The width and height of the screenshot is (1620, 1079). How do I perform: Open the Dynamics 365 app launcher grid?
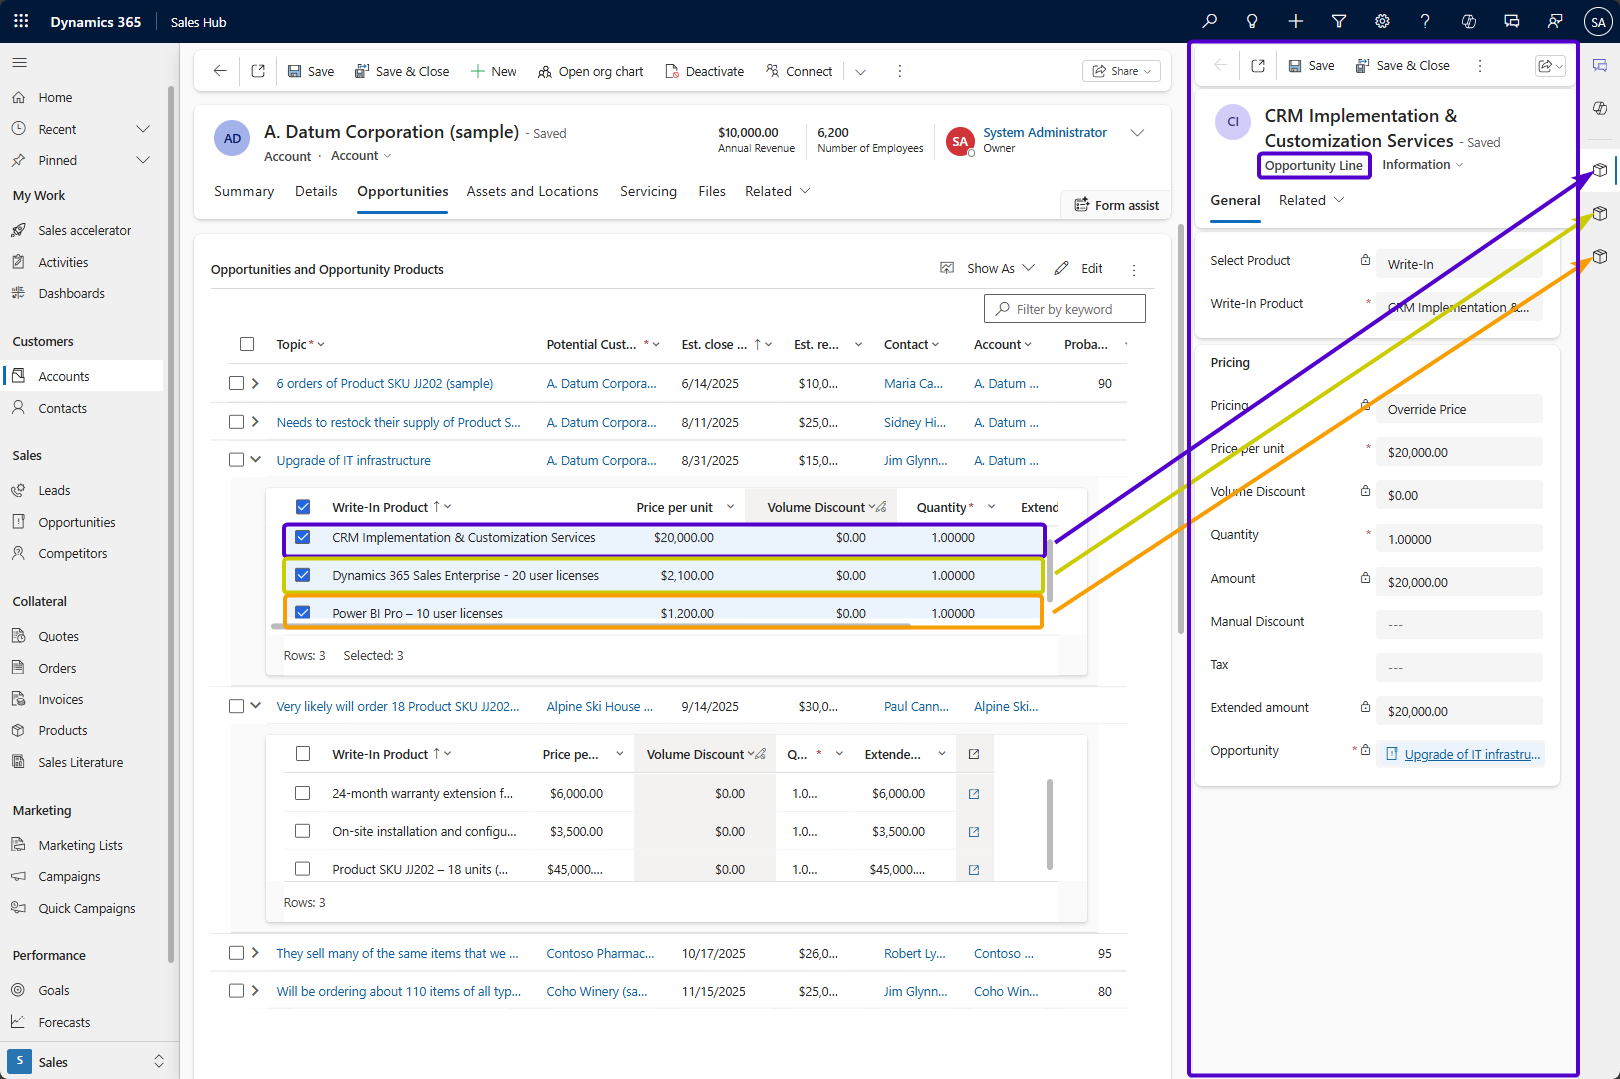click(21, 21)
